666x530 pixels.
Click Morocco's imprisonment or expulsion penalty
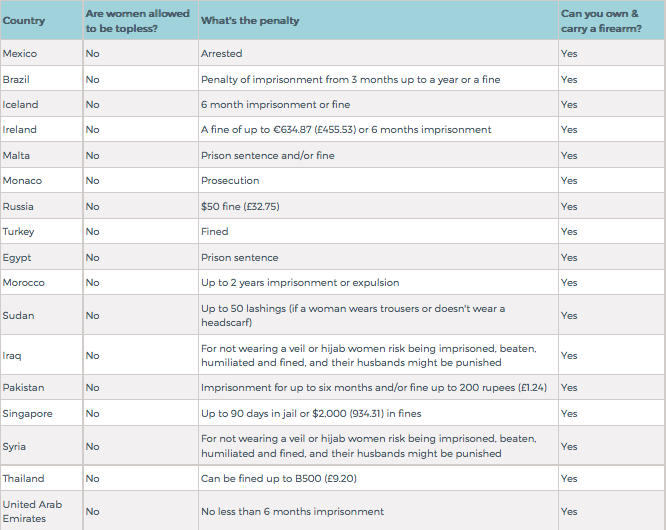[302, 283]
